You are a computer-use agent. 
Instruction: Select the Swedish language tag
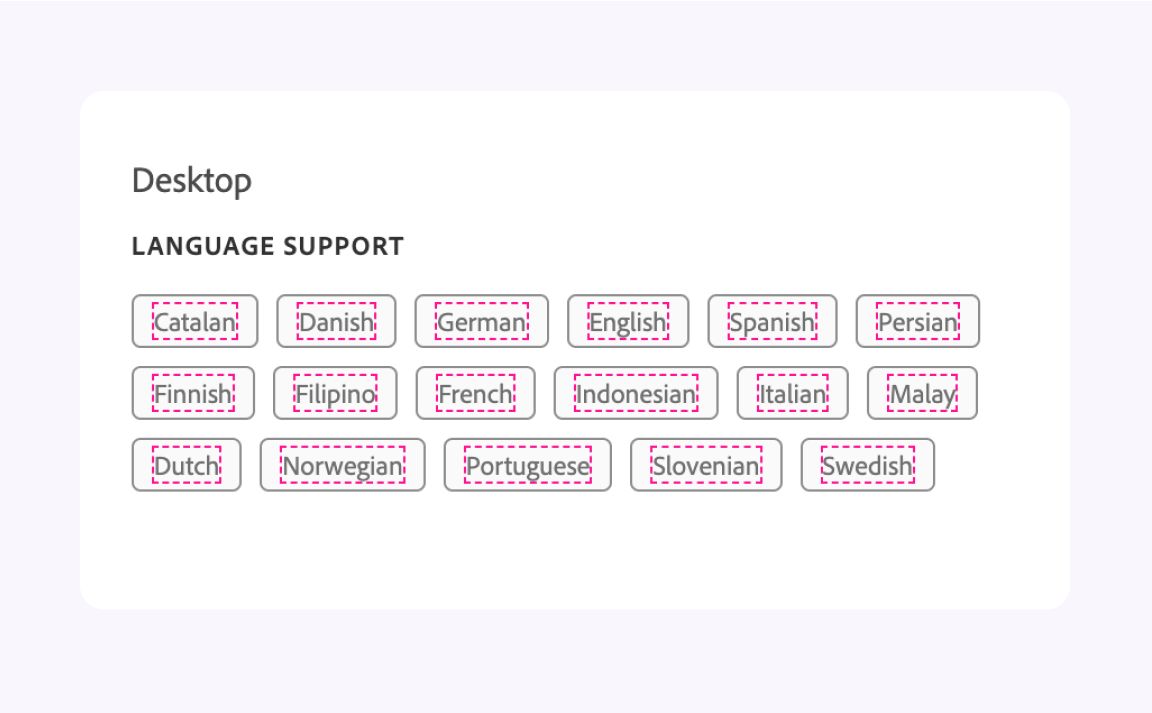pyautogui.click(x=867, y=465)
